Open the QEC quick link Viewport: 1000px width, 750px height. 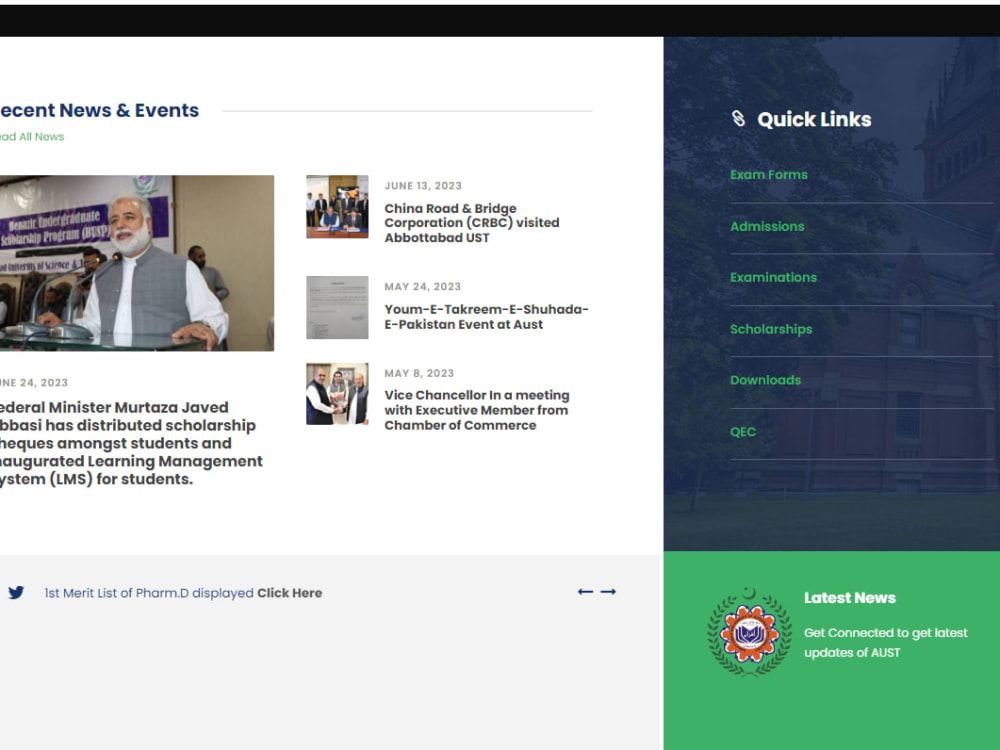(743, 432)
